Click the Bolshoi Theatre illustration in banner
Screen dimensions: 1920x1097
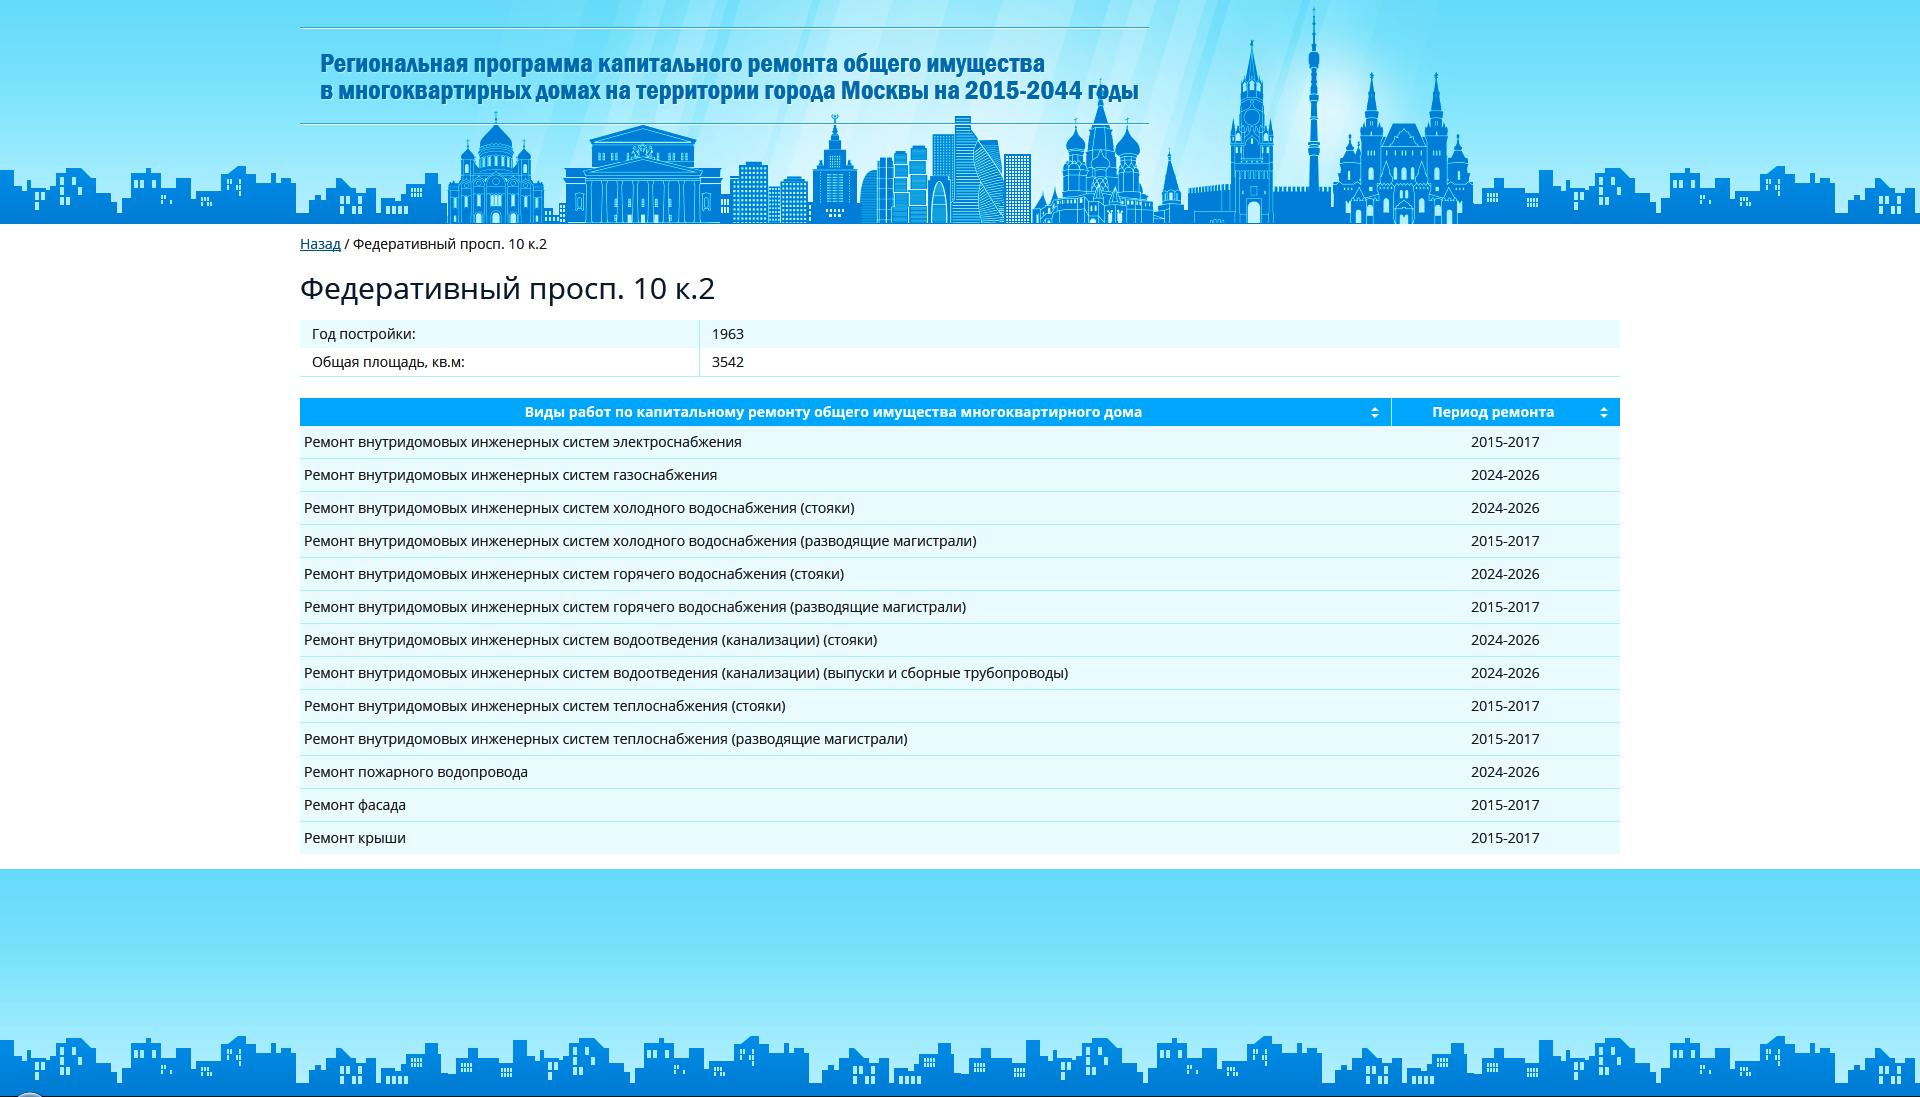642,177
